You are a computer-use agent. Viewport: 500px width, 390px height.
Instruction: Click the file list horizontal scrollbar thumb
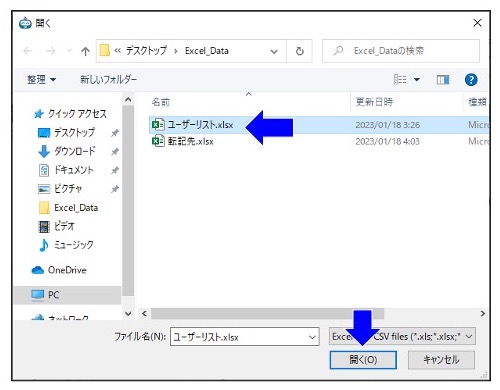pos(267,313)
